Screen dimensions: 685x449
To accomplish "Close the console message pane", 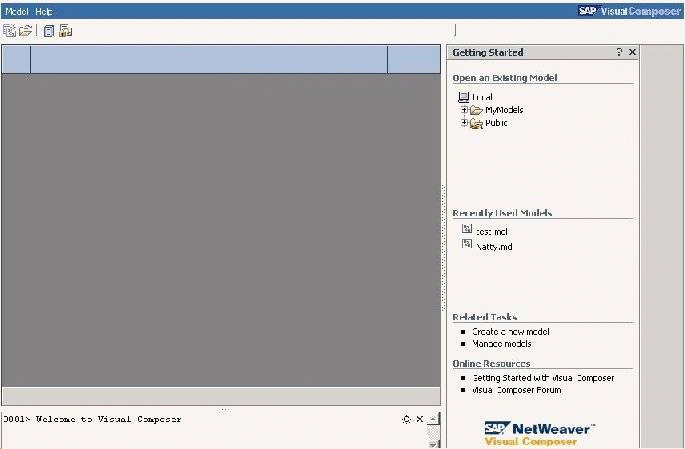I will point(419,420).
